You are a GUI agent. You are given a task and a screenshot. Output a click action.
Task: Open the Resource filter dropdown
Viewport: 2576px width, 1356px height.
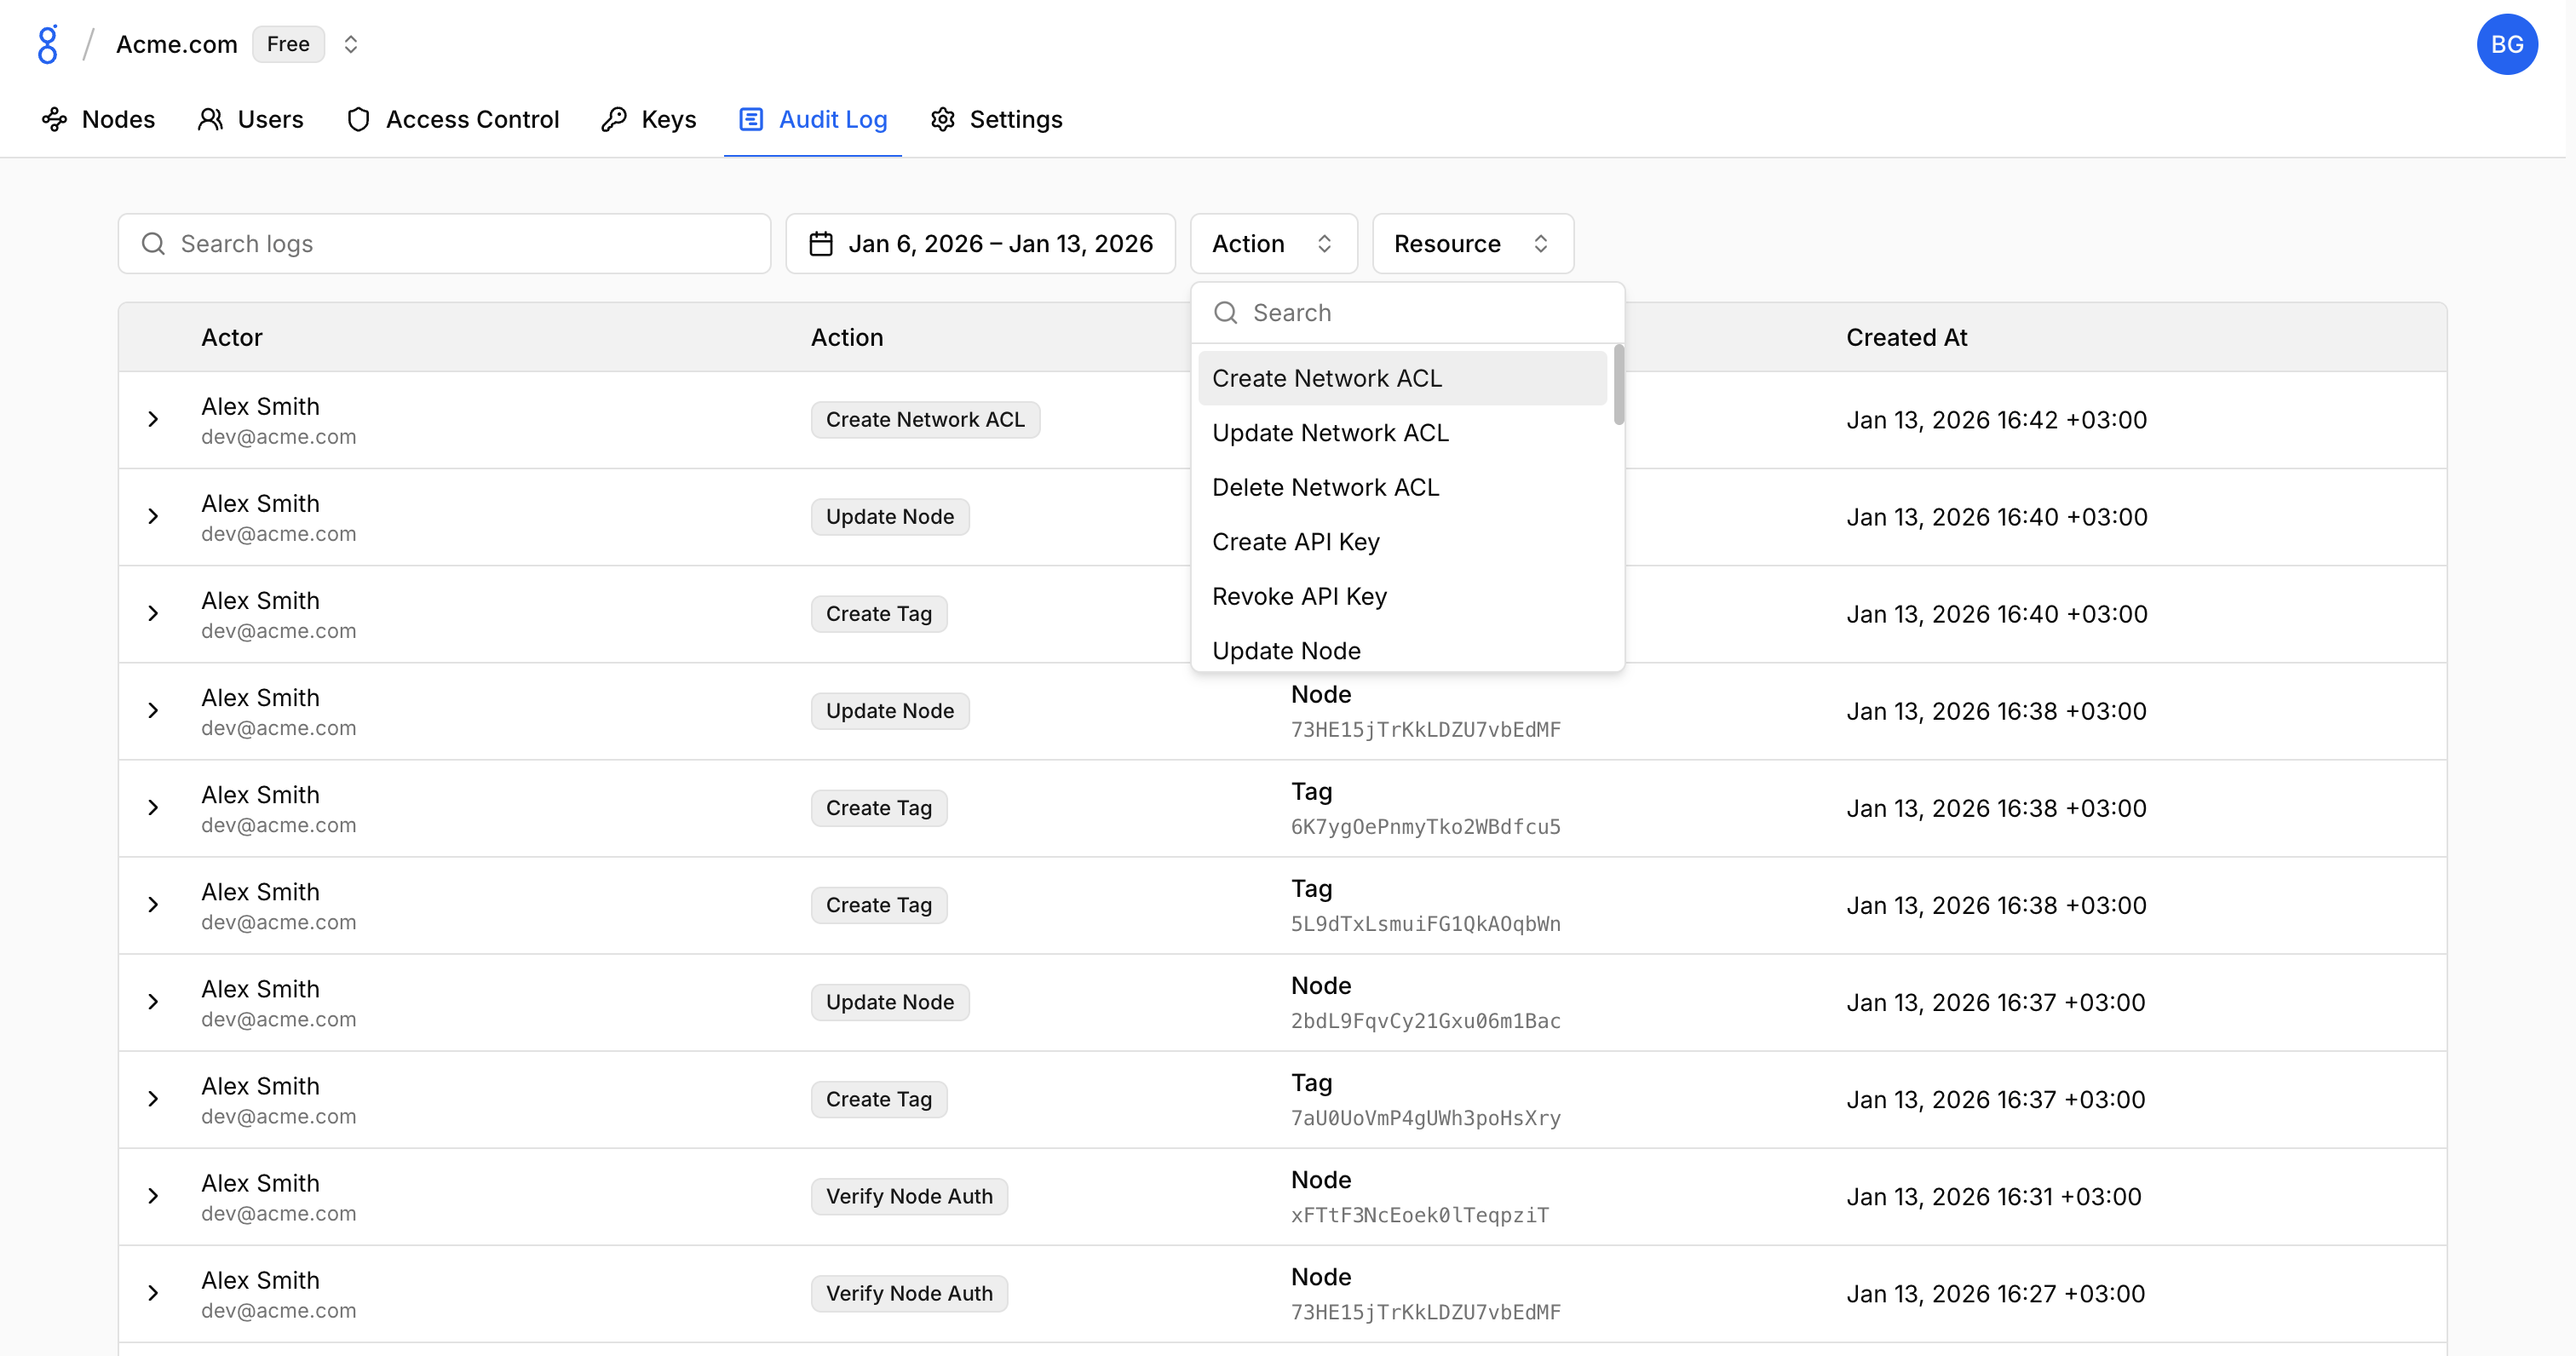pos(1472,244)
